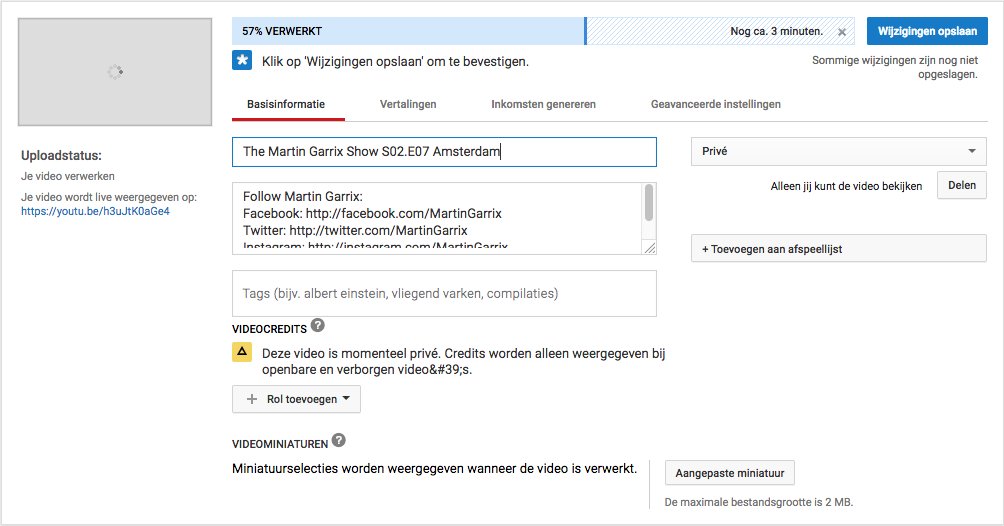Open the Geavanceerde instellingen tab

(x=716, y=104)
